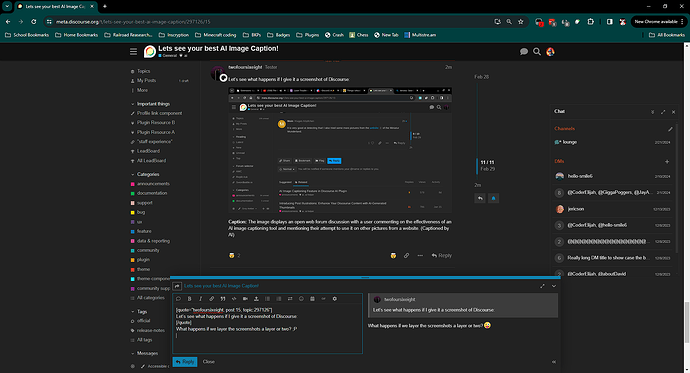Click the topic timeline scroller handle 11 / 11
Screen dimensions: 690x373
(486, 165)
